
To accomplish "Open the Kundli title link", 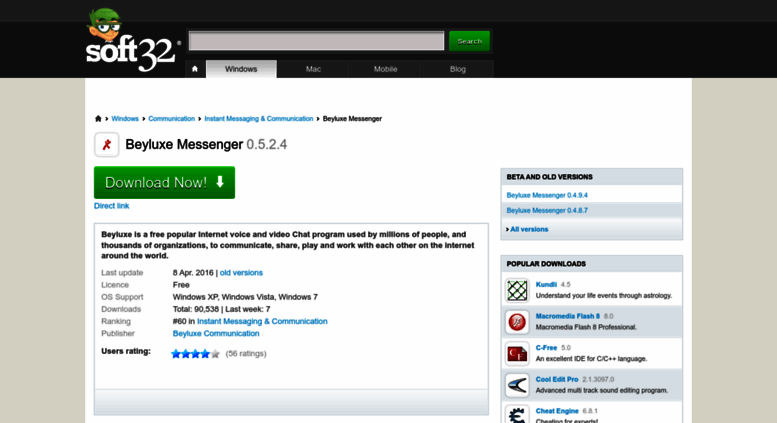I will tap(546, 284).
